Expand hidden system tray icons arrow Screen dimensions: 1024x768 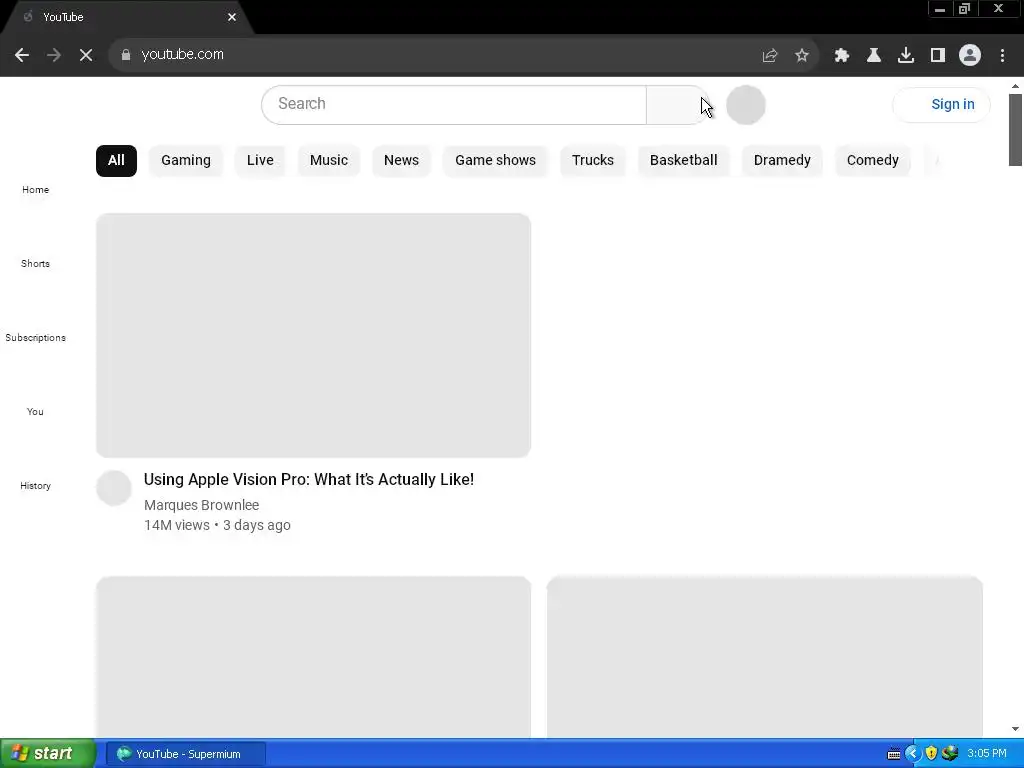(x=912, y=754)
